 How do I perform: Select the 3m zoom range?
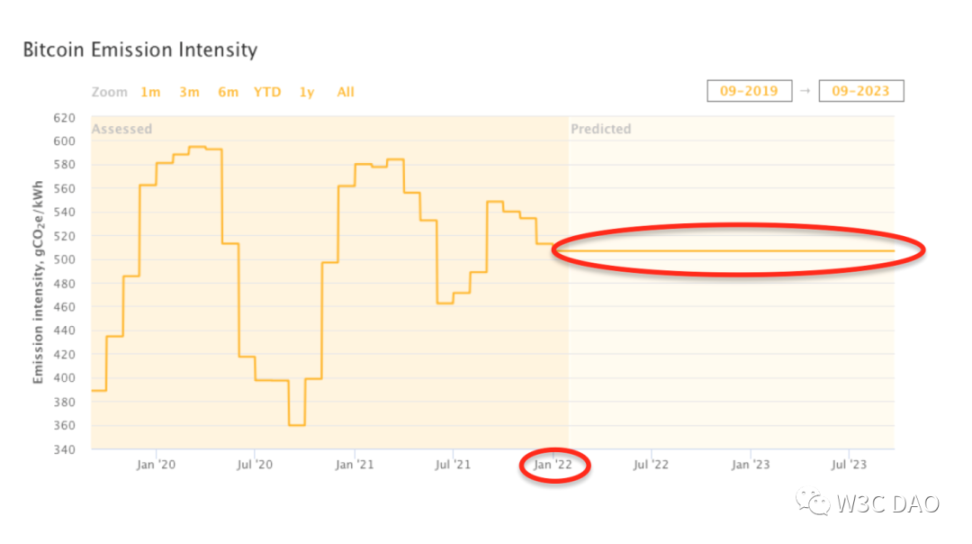[189, 92]
